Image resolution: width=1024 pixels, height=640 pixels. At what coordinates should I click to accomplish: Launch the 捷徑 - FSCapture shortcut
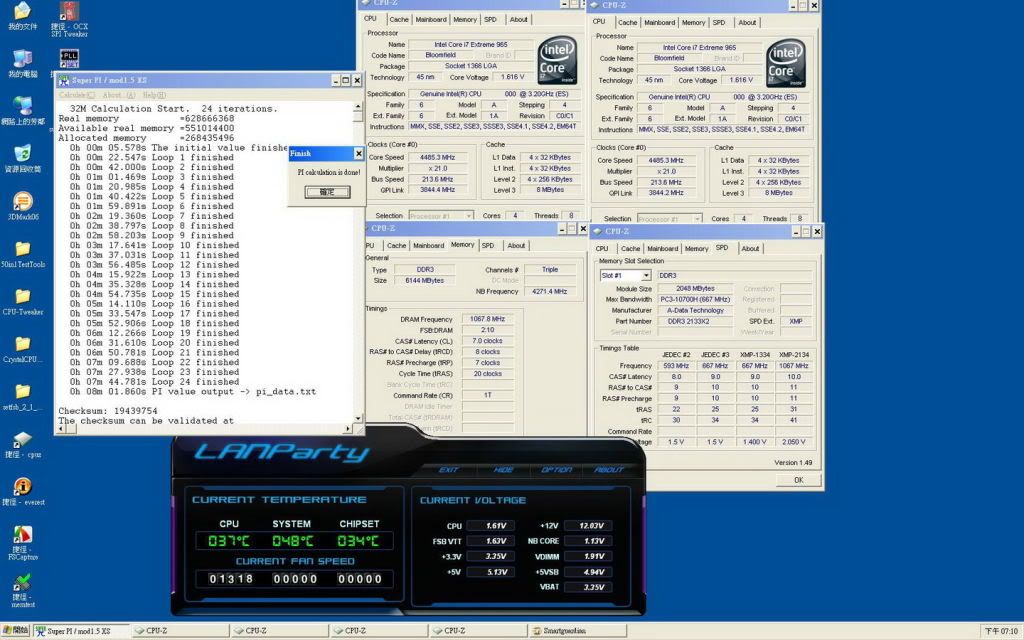tap(22, 543)
